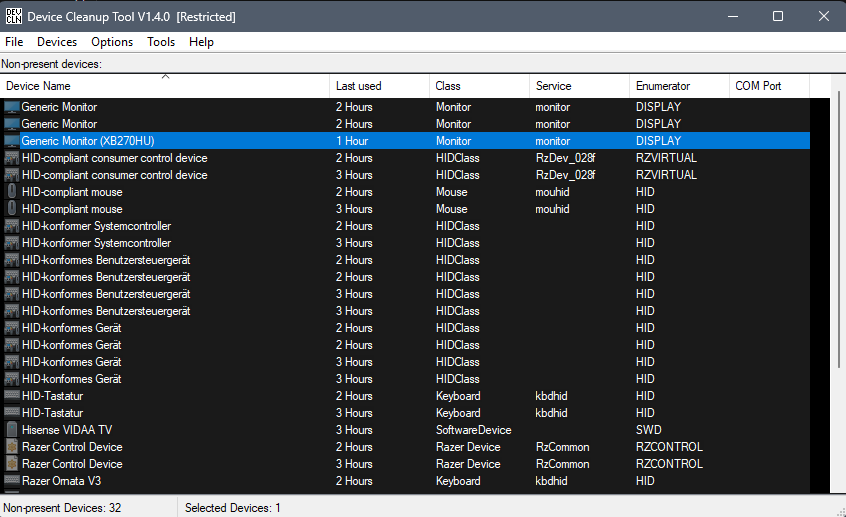Open the Devices menu

(x=57, y=42)
